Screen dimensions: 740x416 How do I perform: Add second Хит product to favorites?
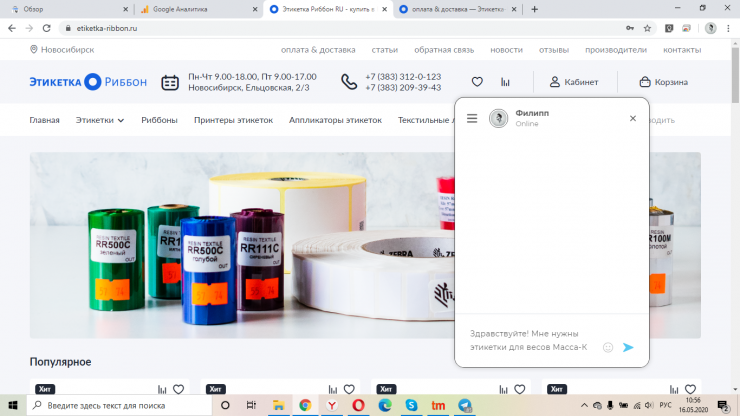(x=349, y=389)
